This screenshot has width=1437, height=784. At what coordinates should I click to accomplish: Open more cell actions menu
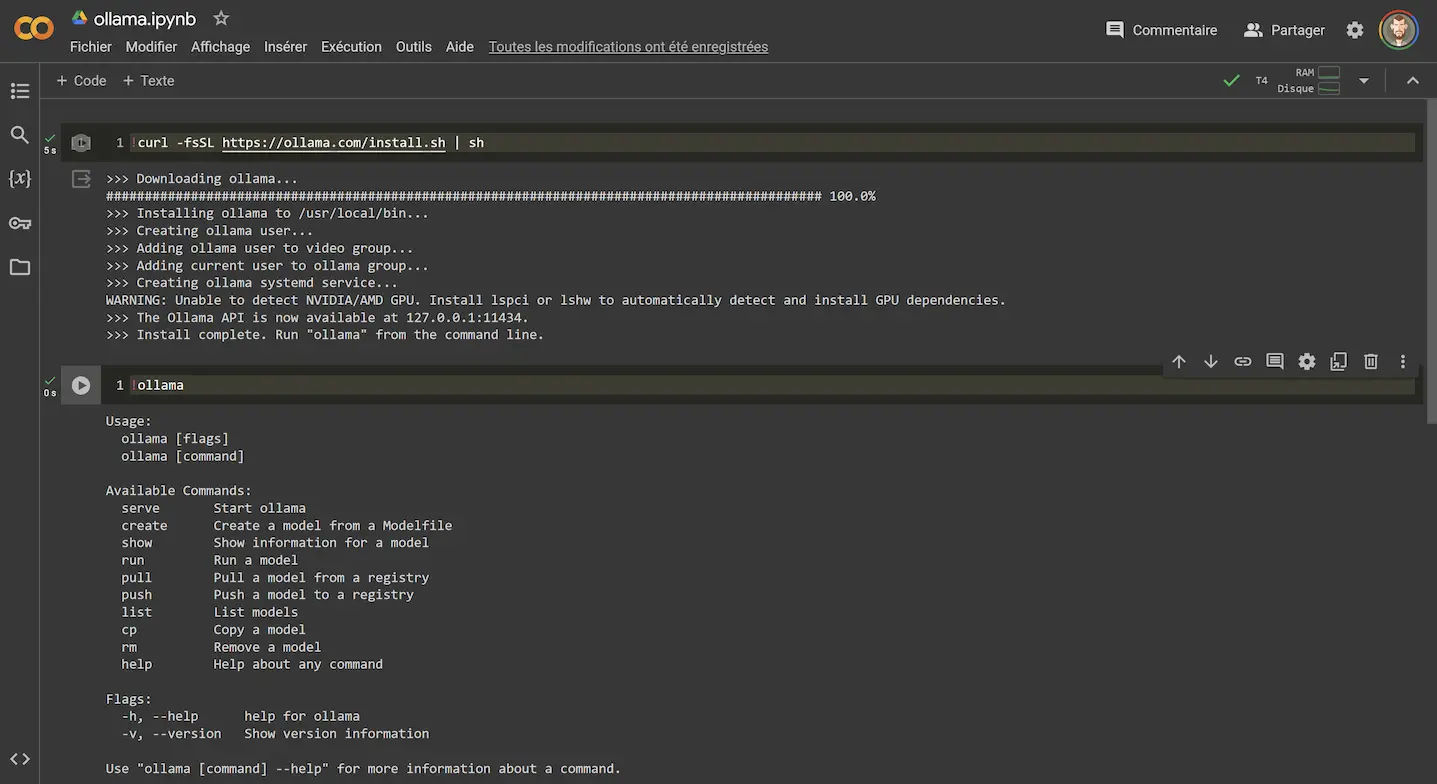point(1403,362)
